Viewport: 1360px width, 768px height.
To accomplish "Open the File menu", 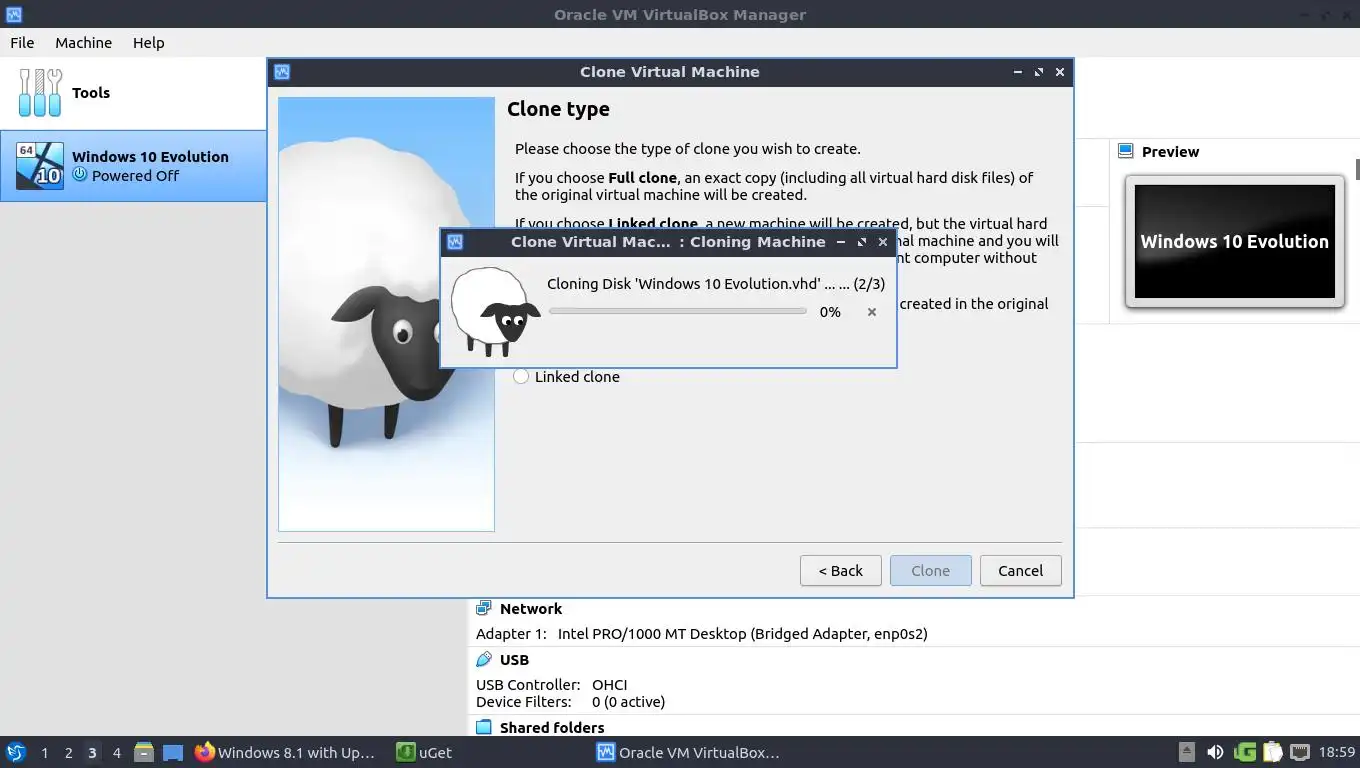I will coord(22,42).
